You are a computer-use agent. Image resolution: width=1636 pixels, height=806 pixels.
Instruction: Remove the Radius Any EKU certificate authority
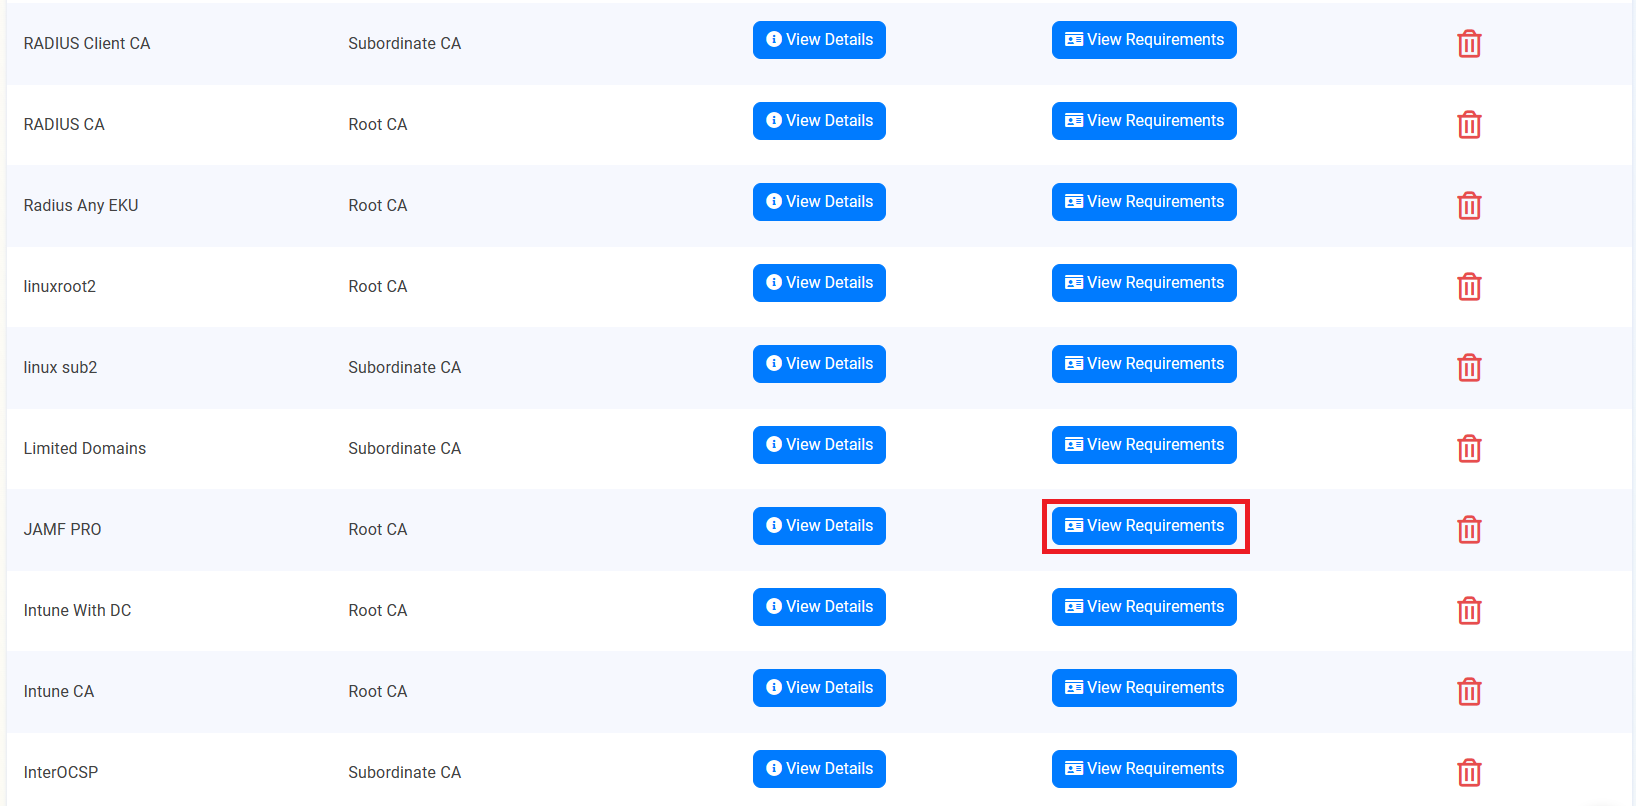pos(1468,206)
